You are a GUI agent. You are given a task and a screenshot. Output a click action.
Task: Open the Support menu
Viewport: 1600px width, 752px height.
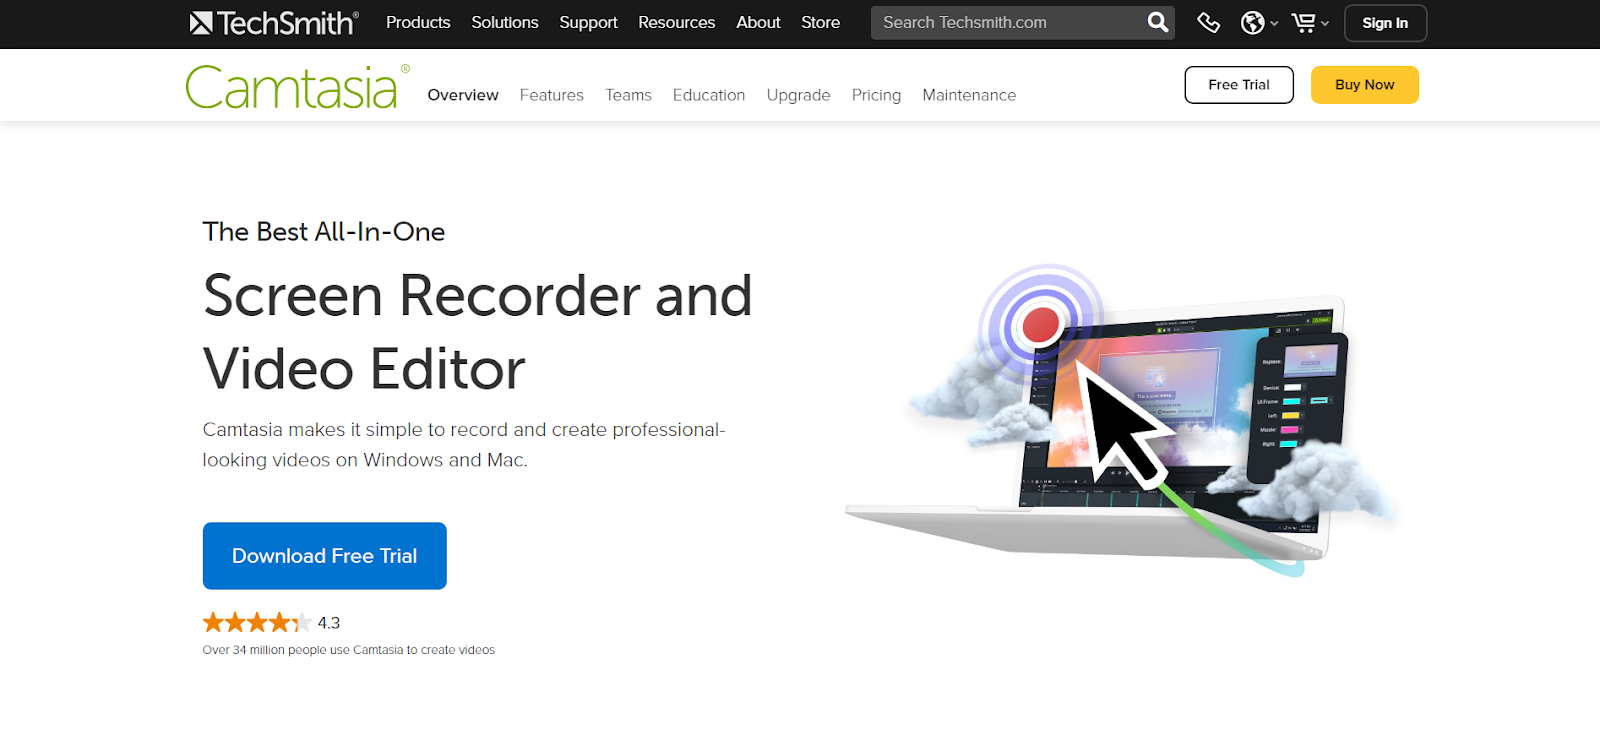pyautogui.click(x=588, y=22)
